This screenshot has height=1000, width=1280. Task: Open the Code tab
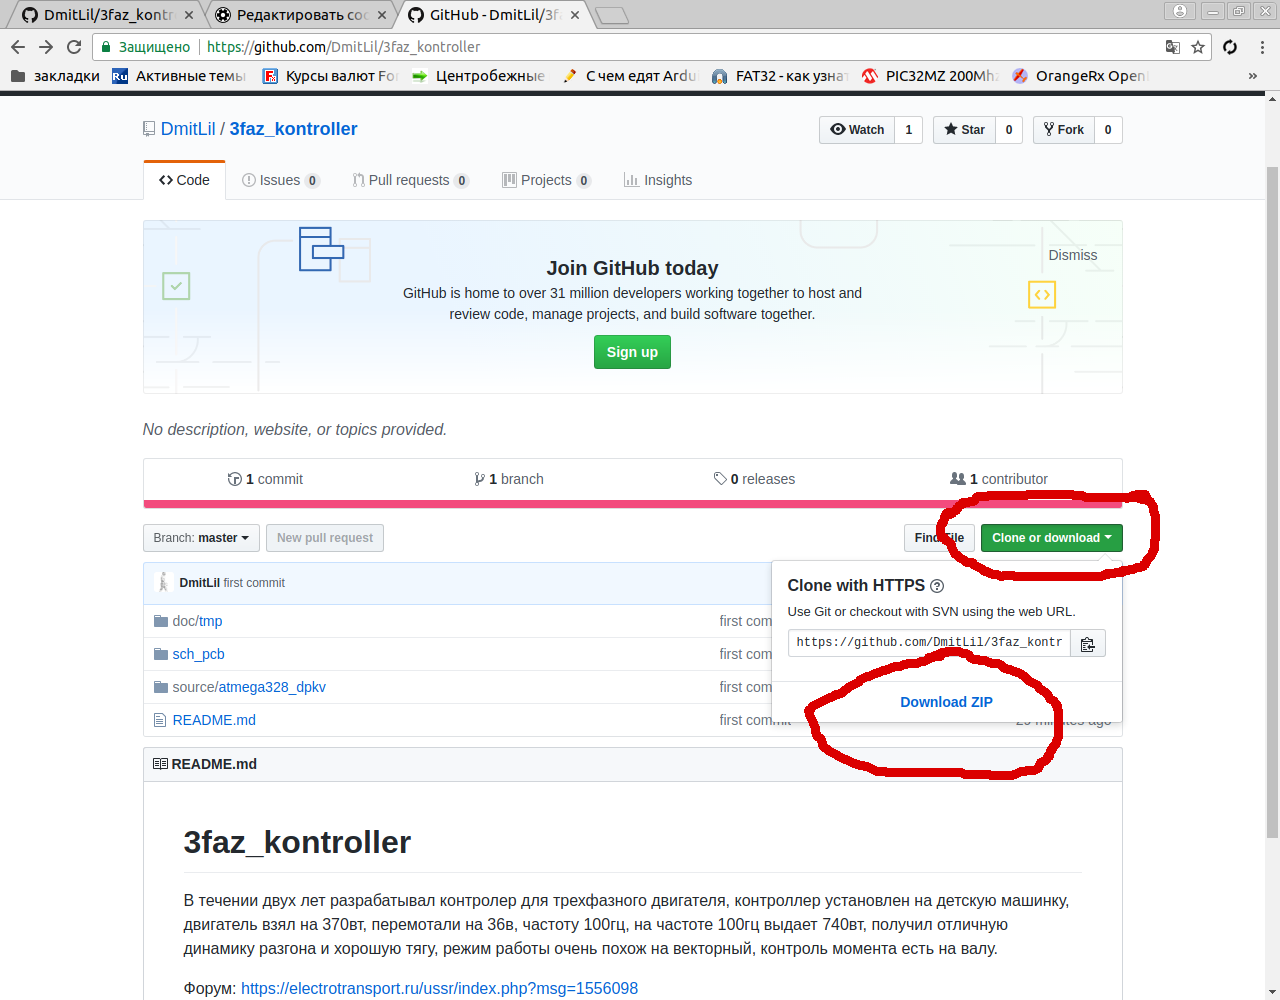(184, 180)
